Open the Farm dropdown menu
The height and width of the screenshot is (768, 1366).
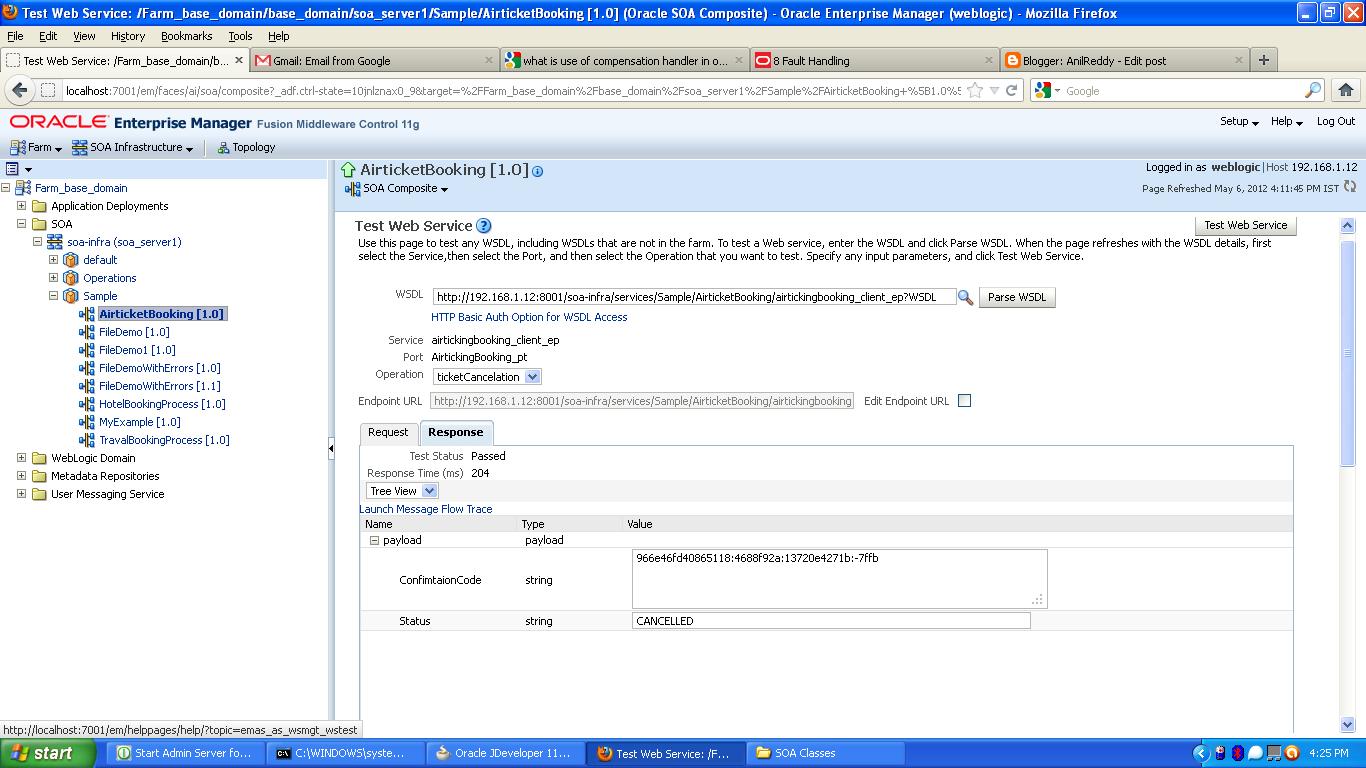(36, 147)
